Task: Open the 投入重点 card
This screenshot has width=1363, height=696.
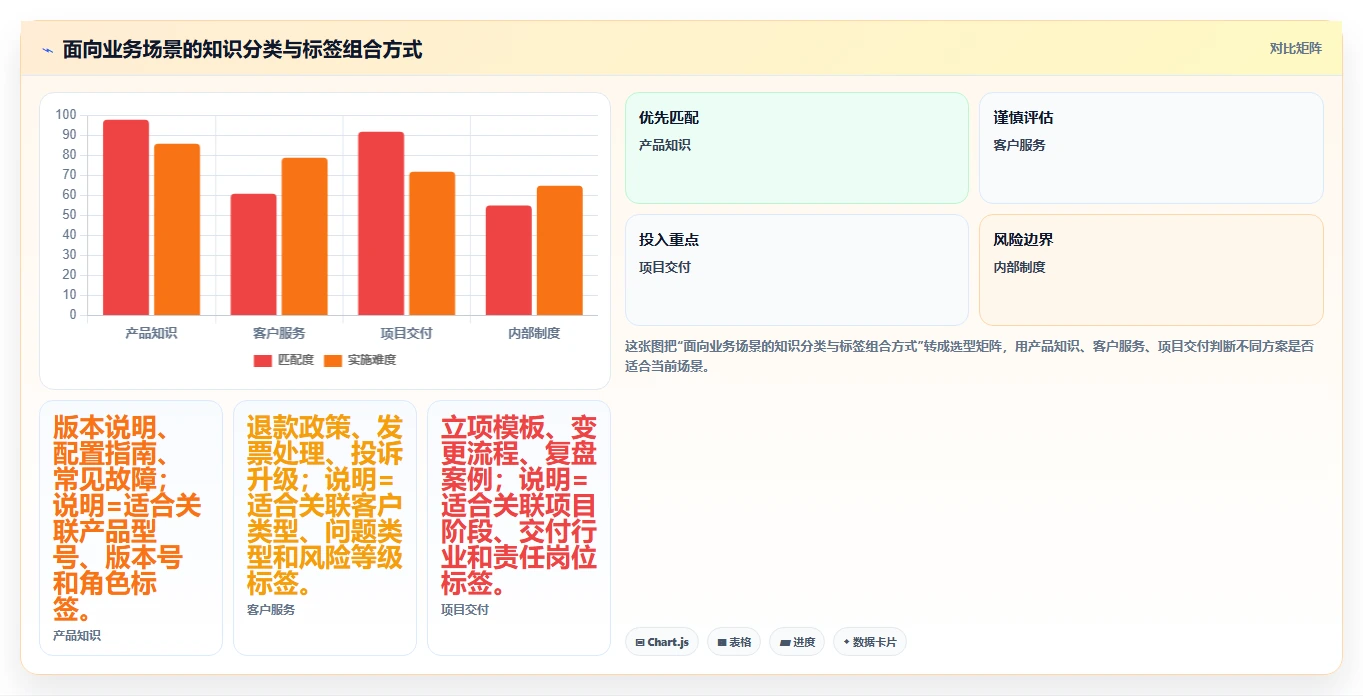Action: 797,270
